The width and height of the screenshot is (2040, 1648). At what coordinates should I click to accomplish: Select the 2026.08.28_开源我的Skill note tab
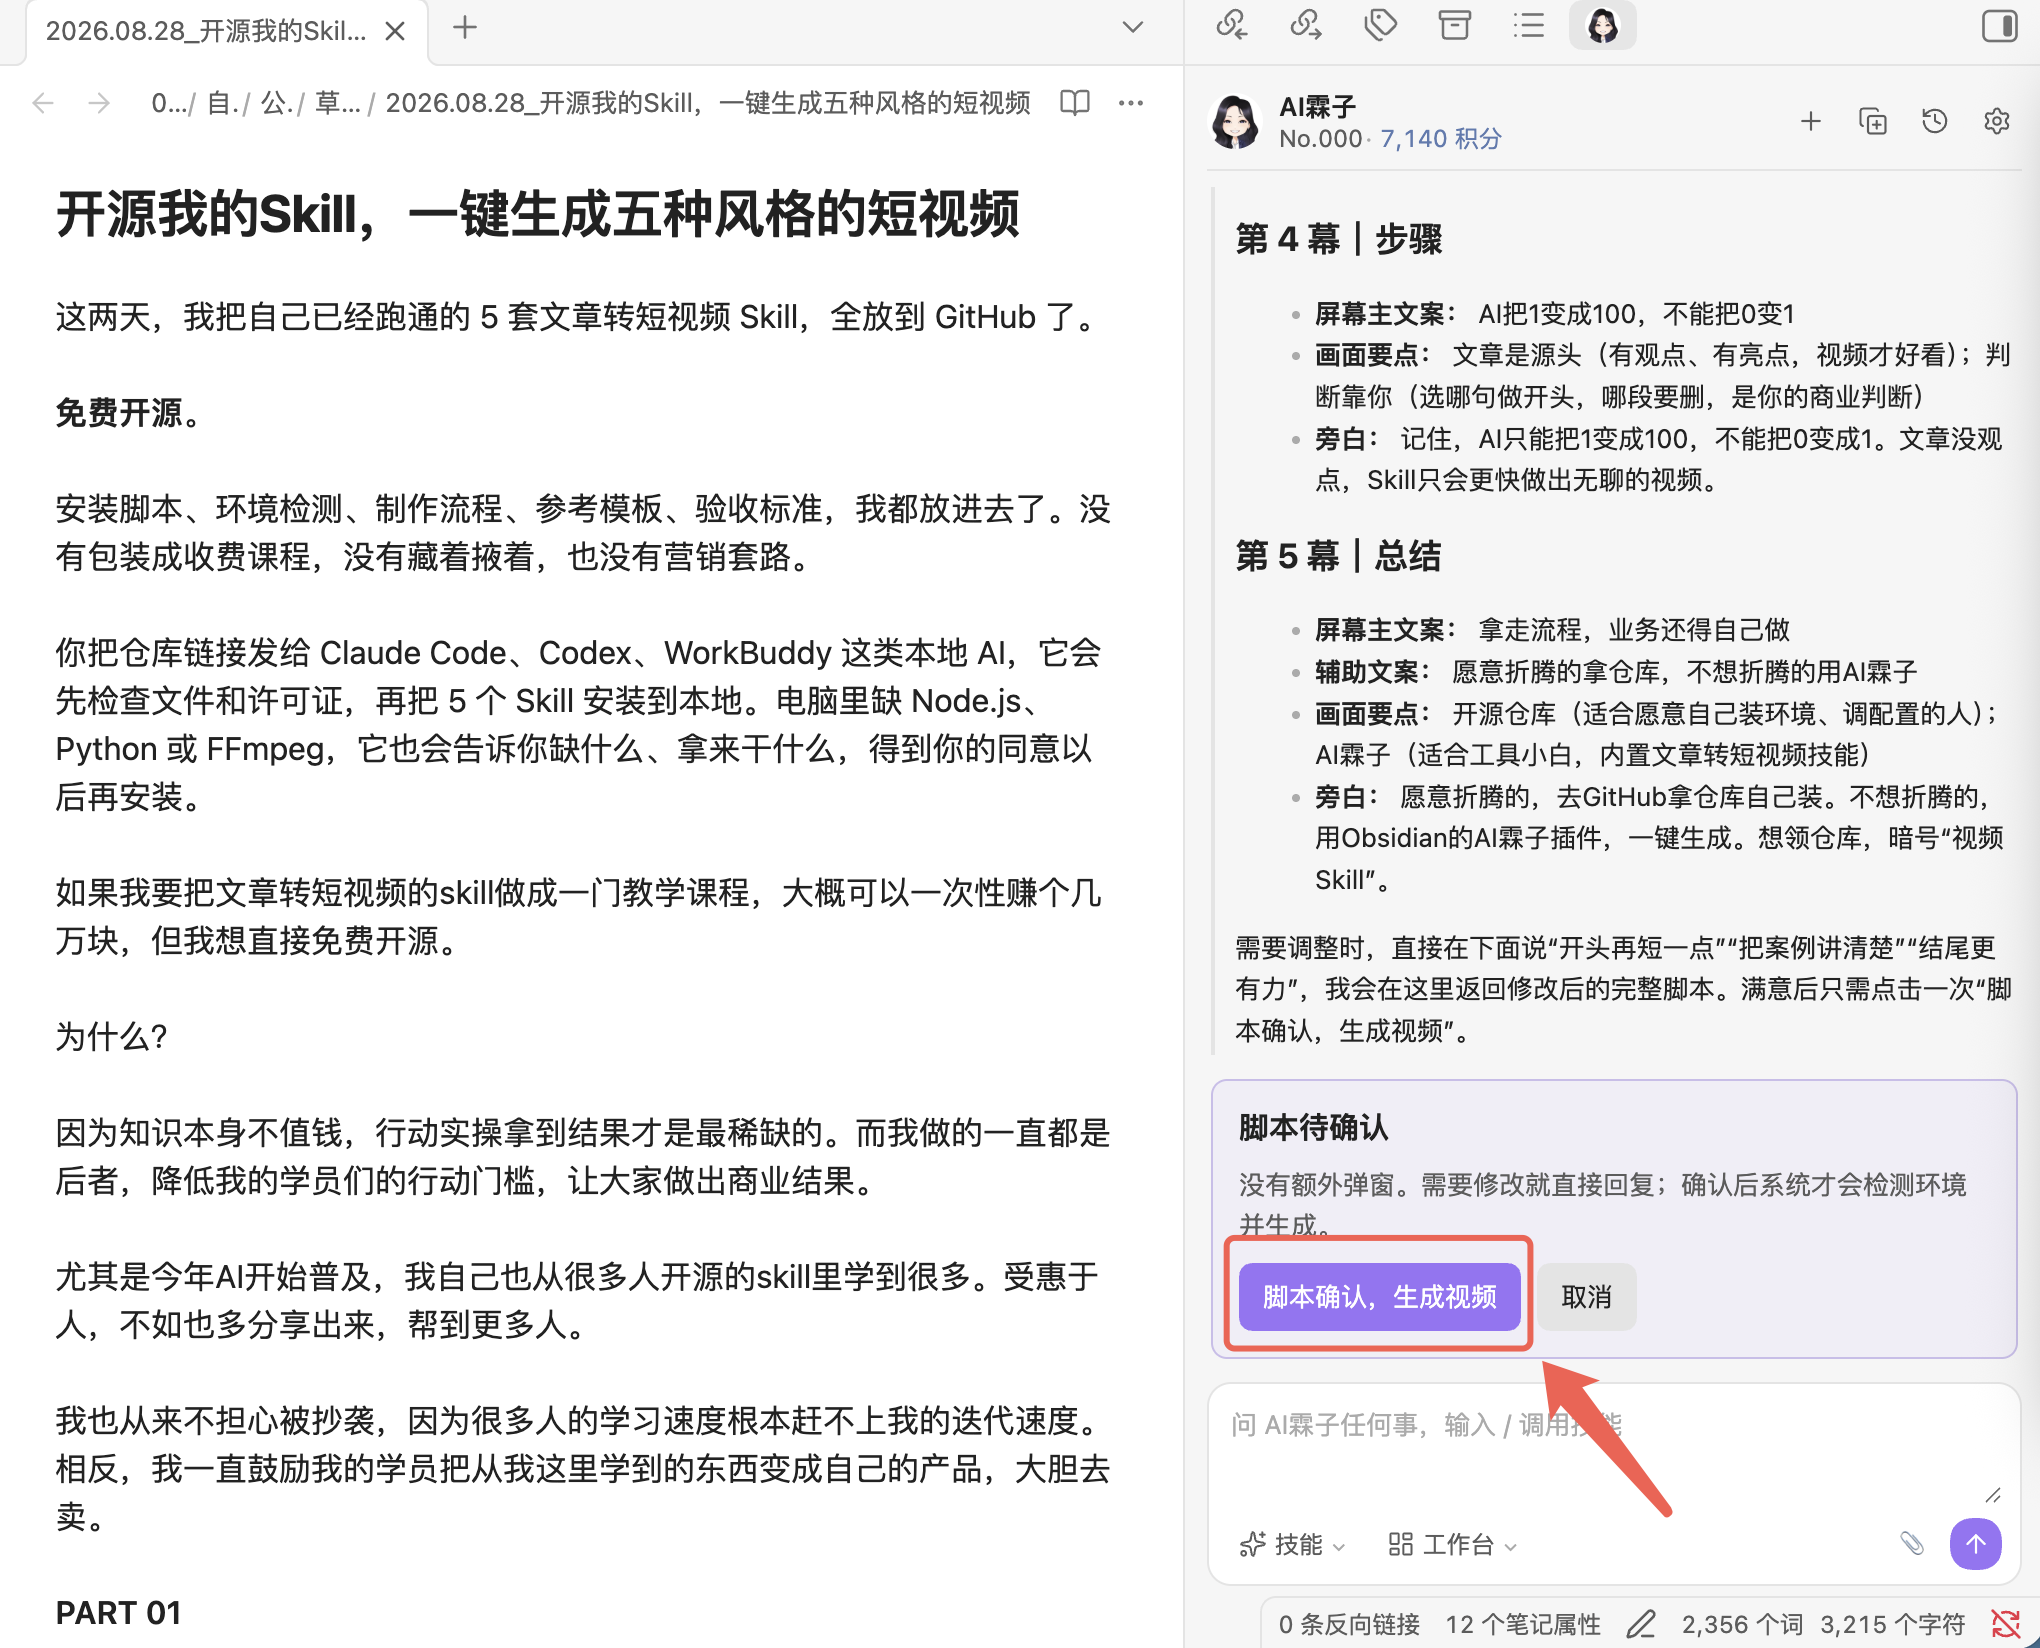pyautogui.click(x=206, y=31)
